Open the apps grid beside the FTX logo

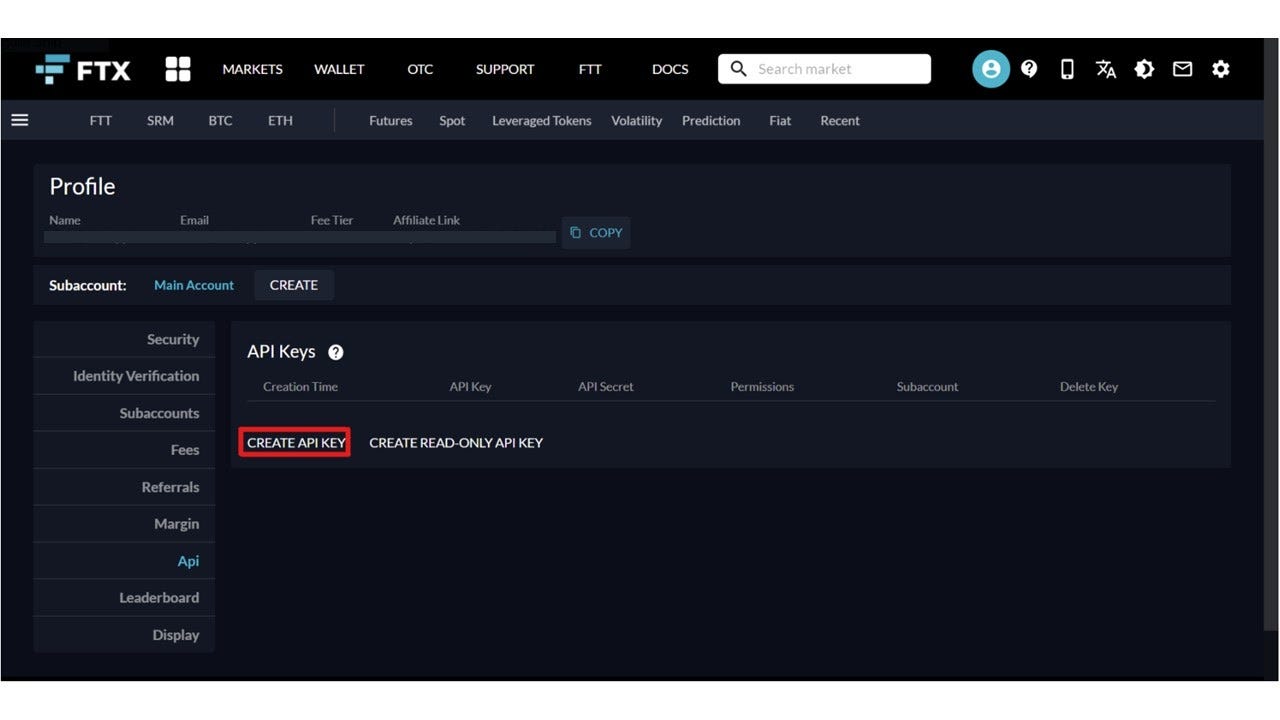[177, 69]
